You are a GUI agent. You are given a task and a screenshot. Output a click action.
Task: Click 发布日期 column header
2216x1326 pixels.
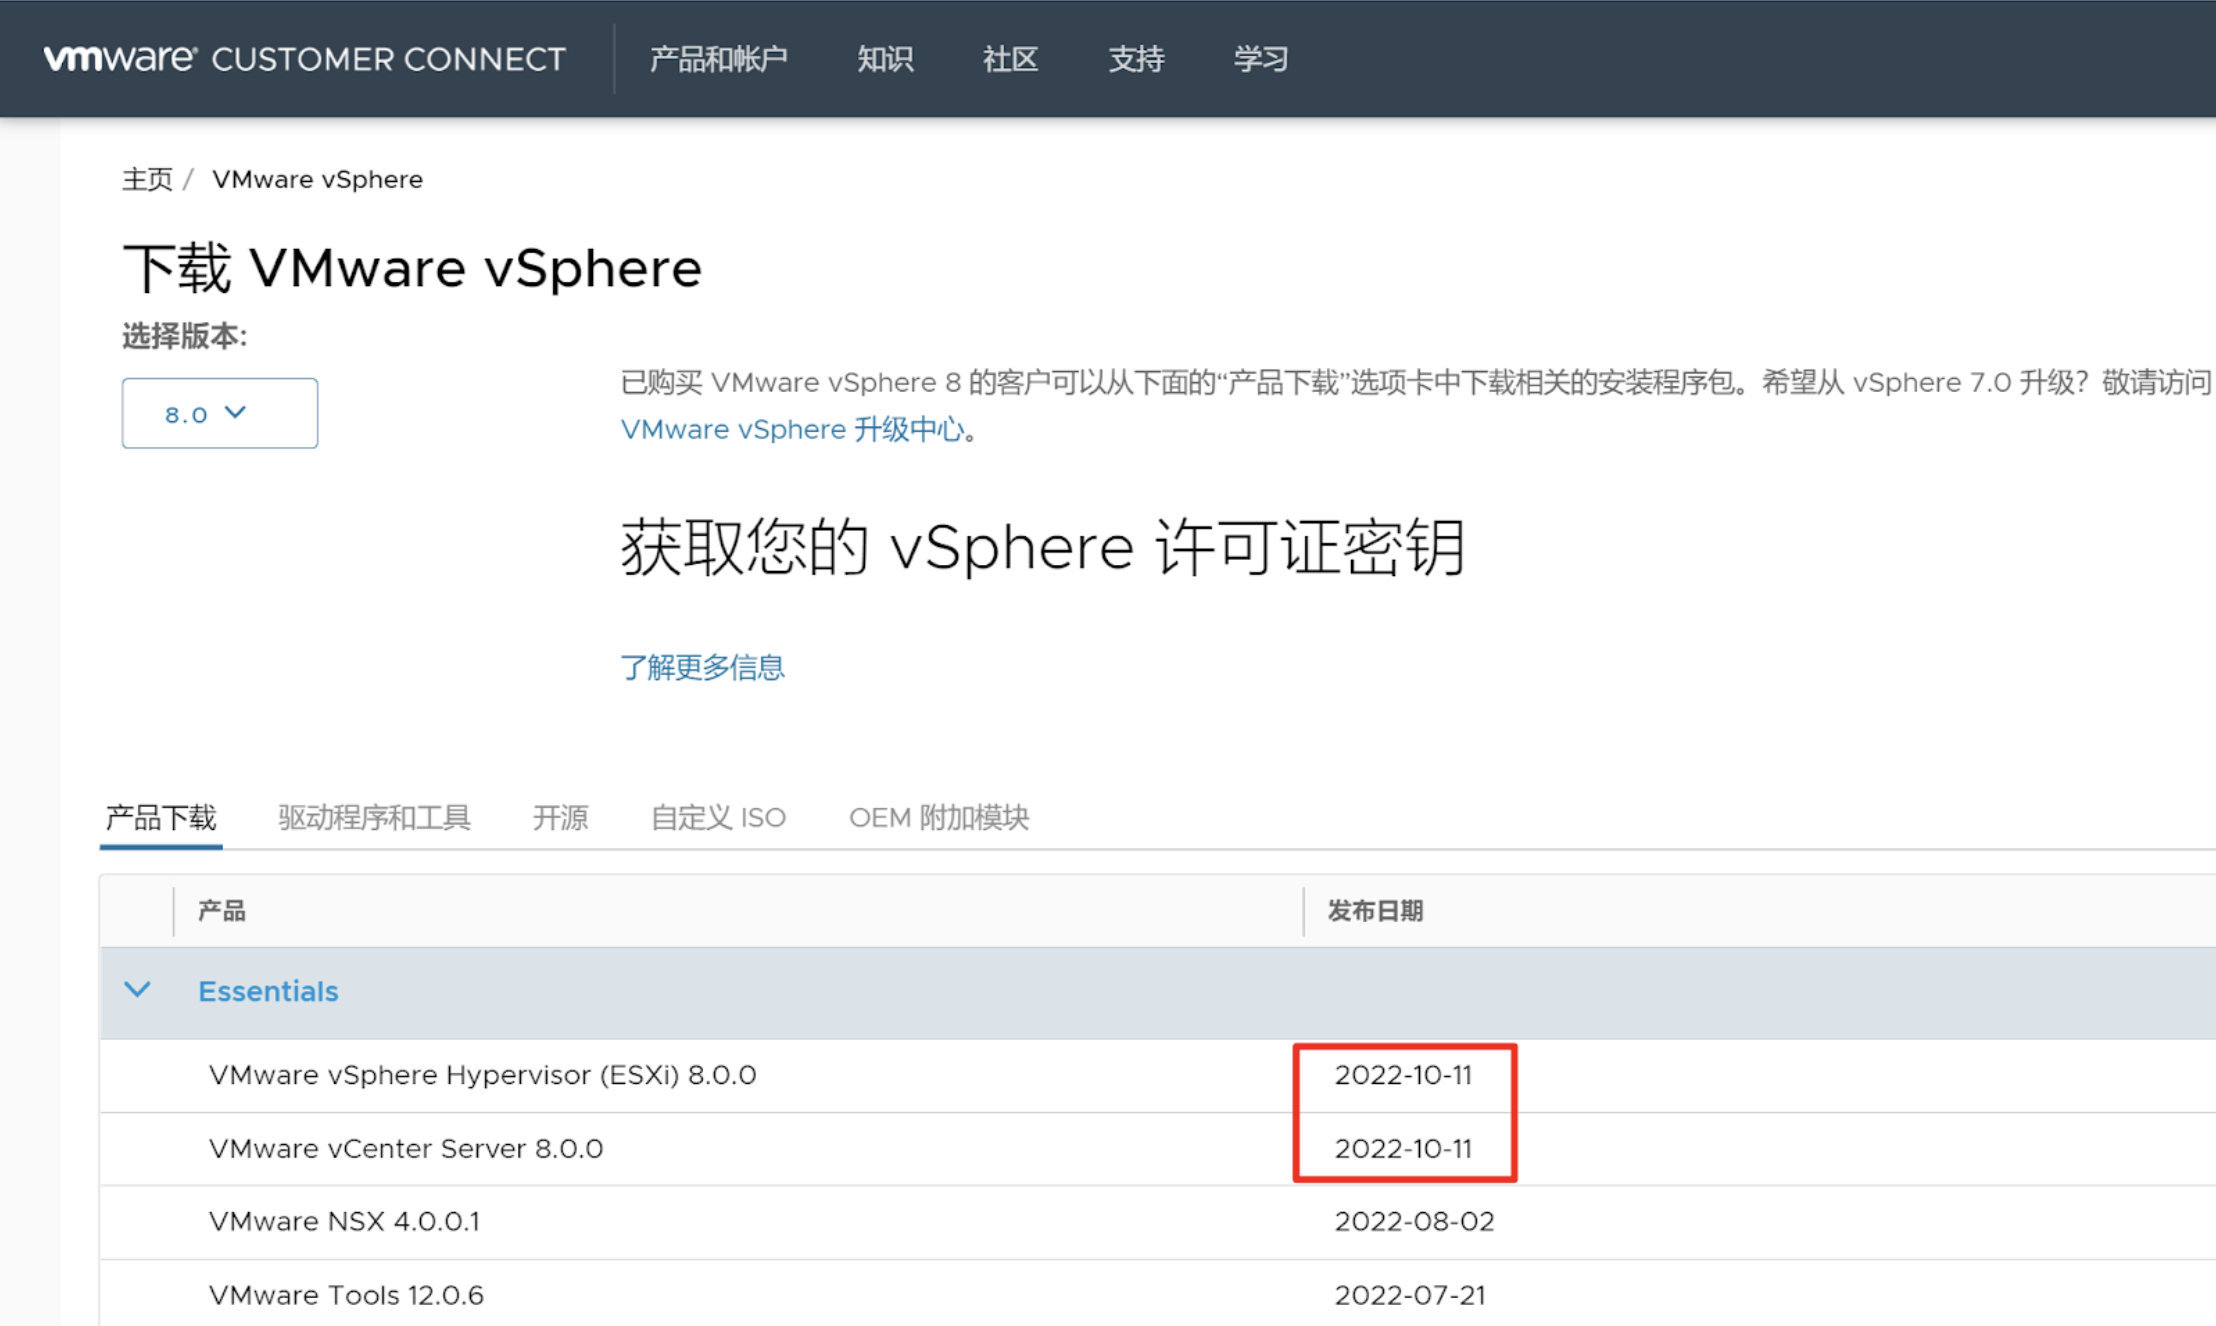1375,911
